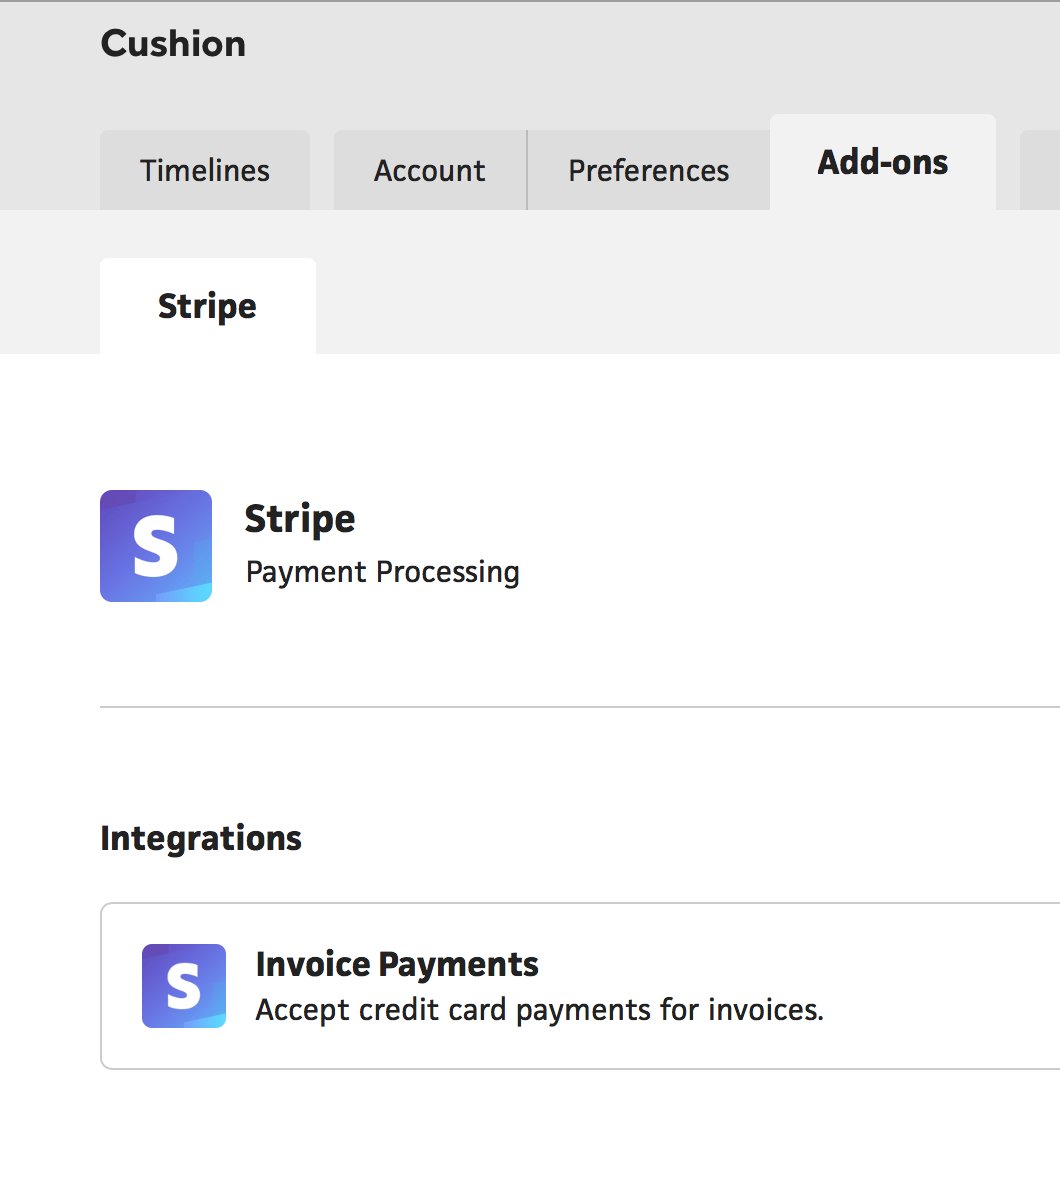Screen dimensions: 1060x1188
Task: Click the Cushion title
Action: [174, 43]
